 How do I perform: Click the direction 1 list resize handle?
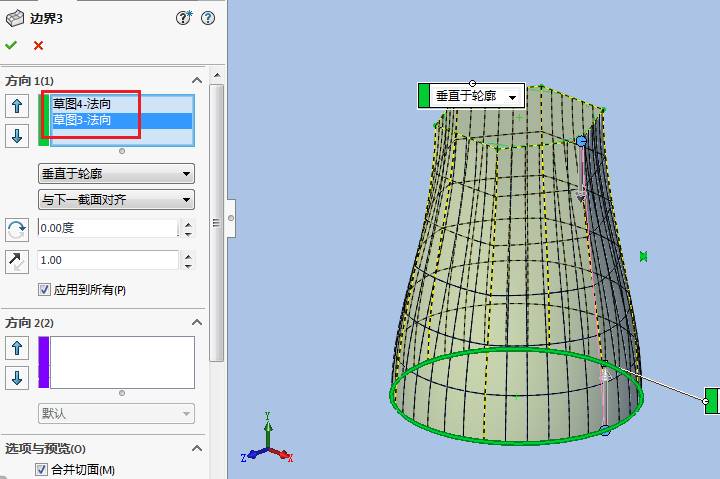pos(122,151)
